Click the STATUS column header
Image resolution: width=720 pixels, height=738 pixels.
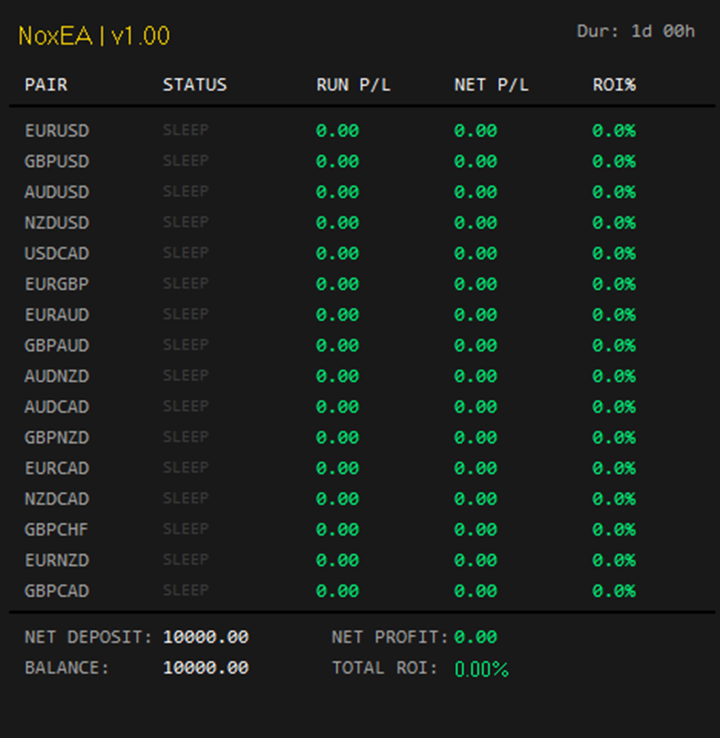[194, 85]
